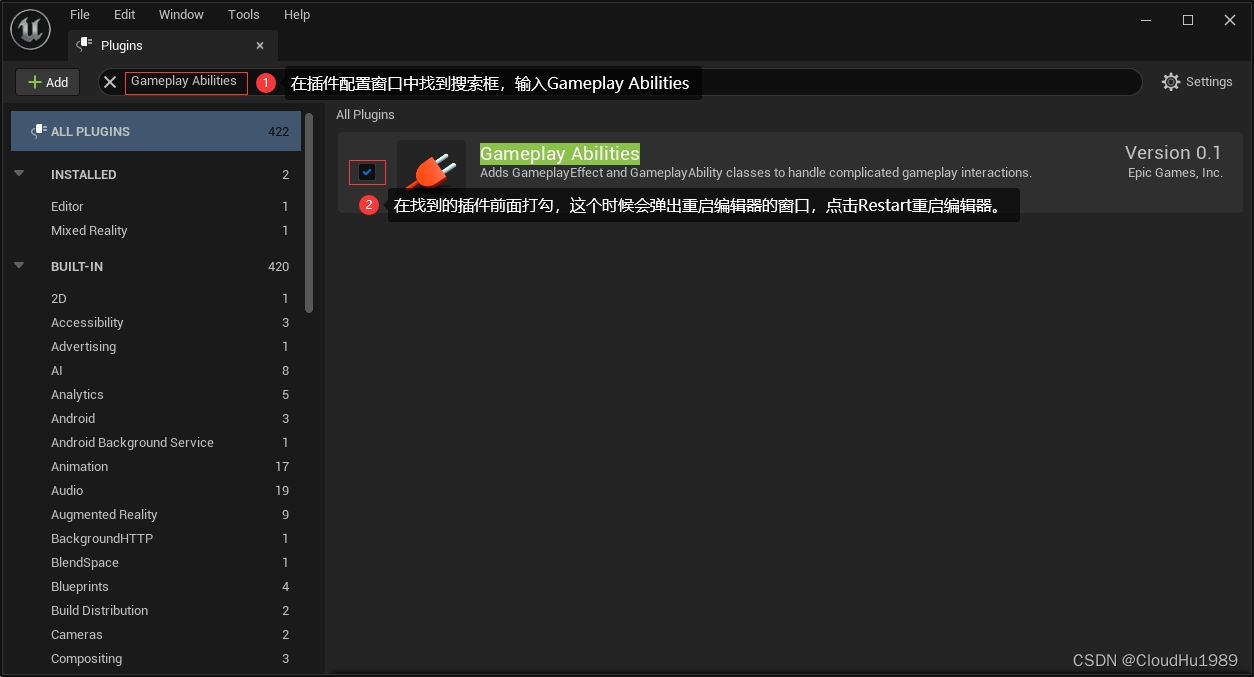Collapse the Installed category section
This screenshot has height=677, width=1254.
(x=19, y=174)
